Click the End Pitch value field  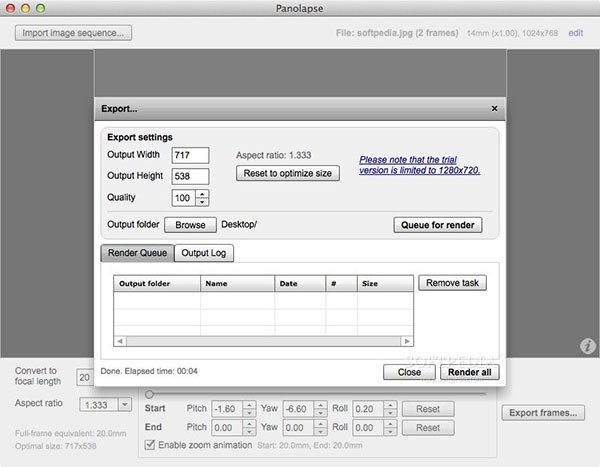pos(227,428)
